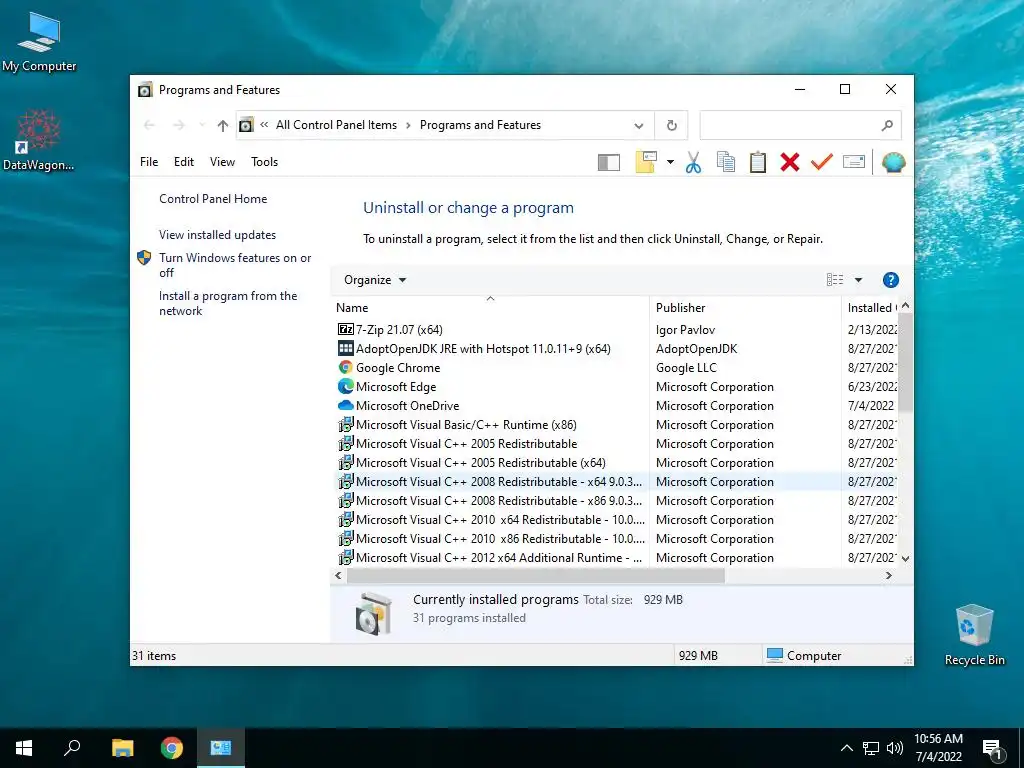Click the Copy toolbar icon
1024x768 pixels.
726,162
